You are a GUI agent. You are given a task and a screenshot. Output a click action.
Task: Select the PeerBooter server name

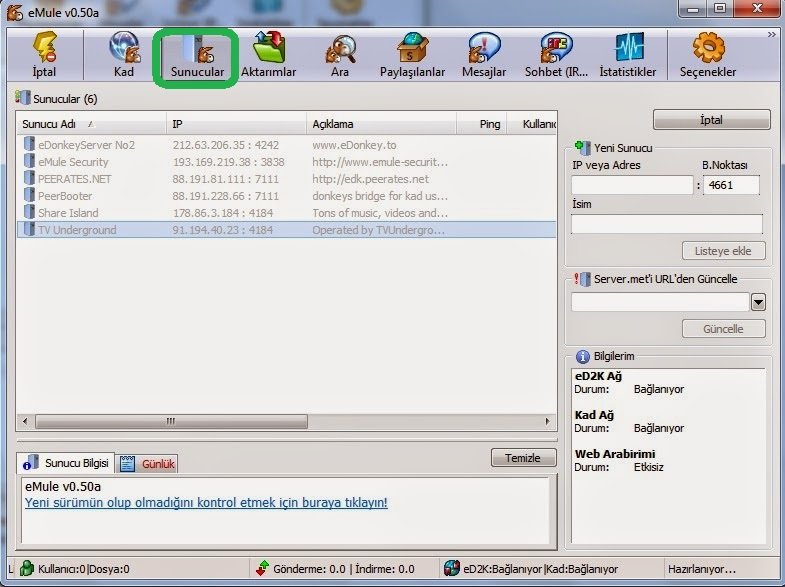point(65,196)
